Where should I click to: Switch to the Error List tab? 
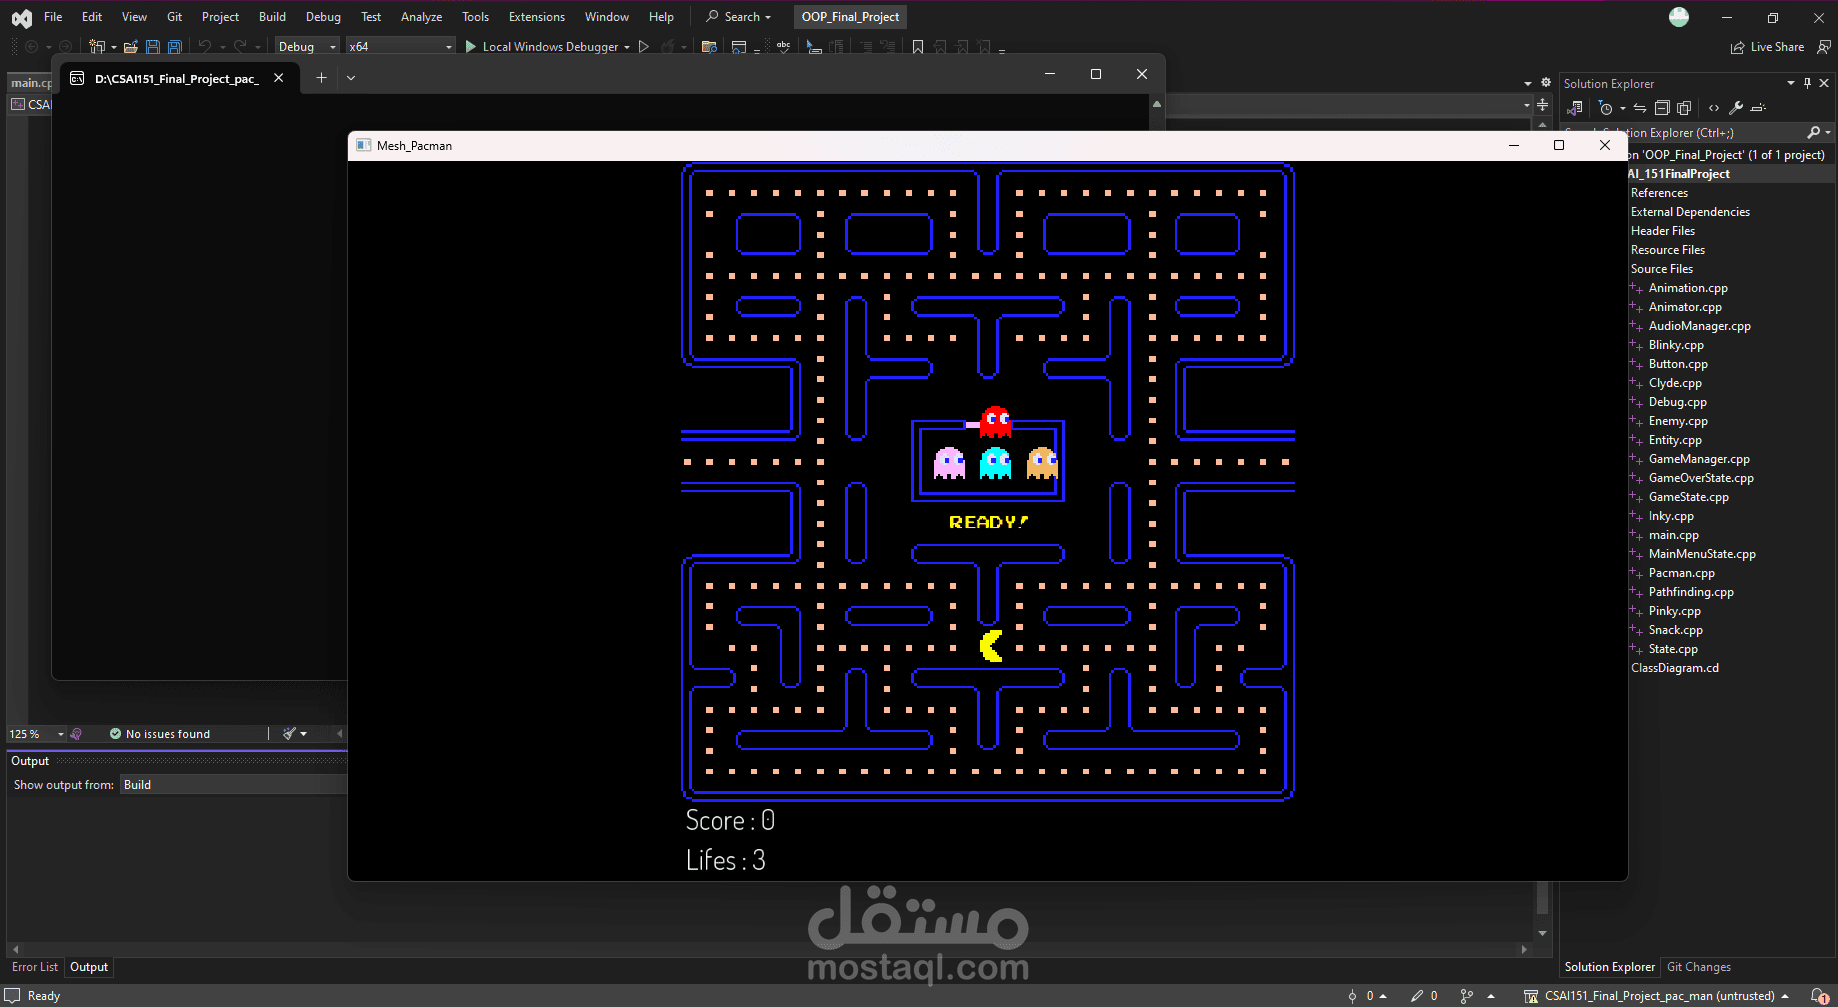(x=34, y=967)
